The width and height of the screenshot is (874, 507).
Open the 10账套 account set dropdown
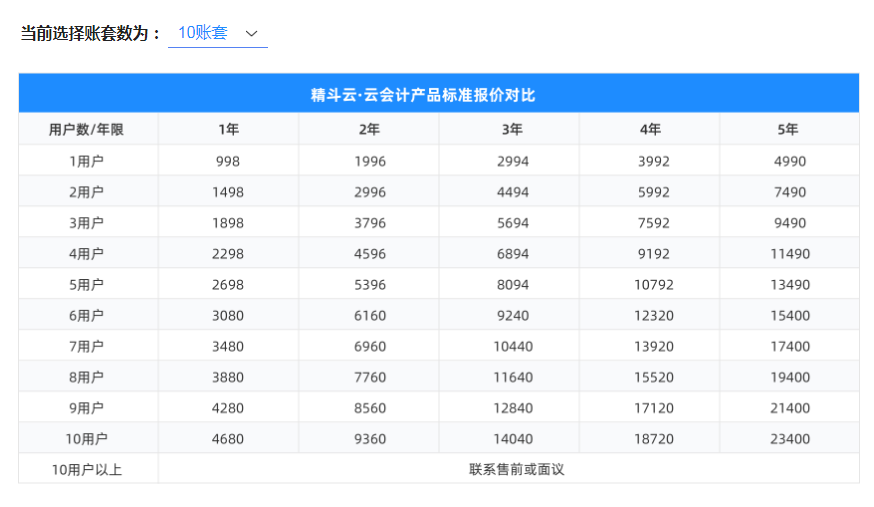(217, 33)
